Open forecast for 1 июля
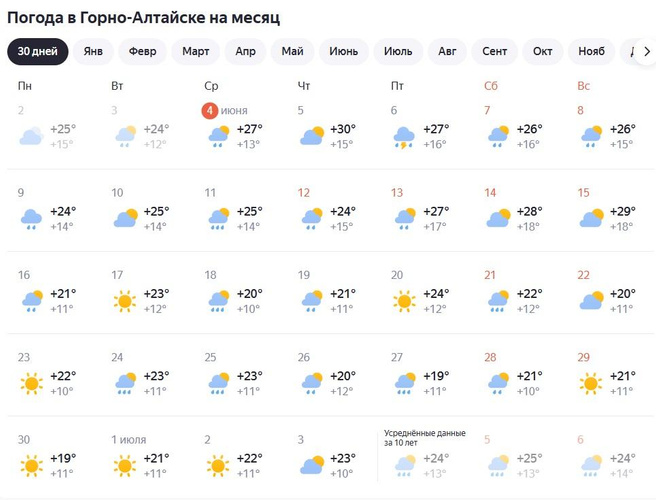 click(128, 439)
